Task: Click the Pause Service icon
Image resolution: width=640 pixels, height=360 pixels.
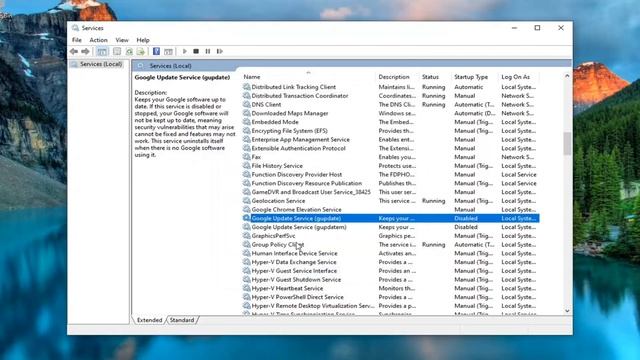Action: [208, 51]
